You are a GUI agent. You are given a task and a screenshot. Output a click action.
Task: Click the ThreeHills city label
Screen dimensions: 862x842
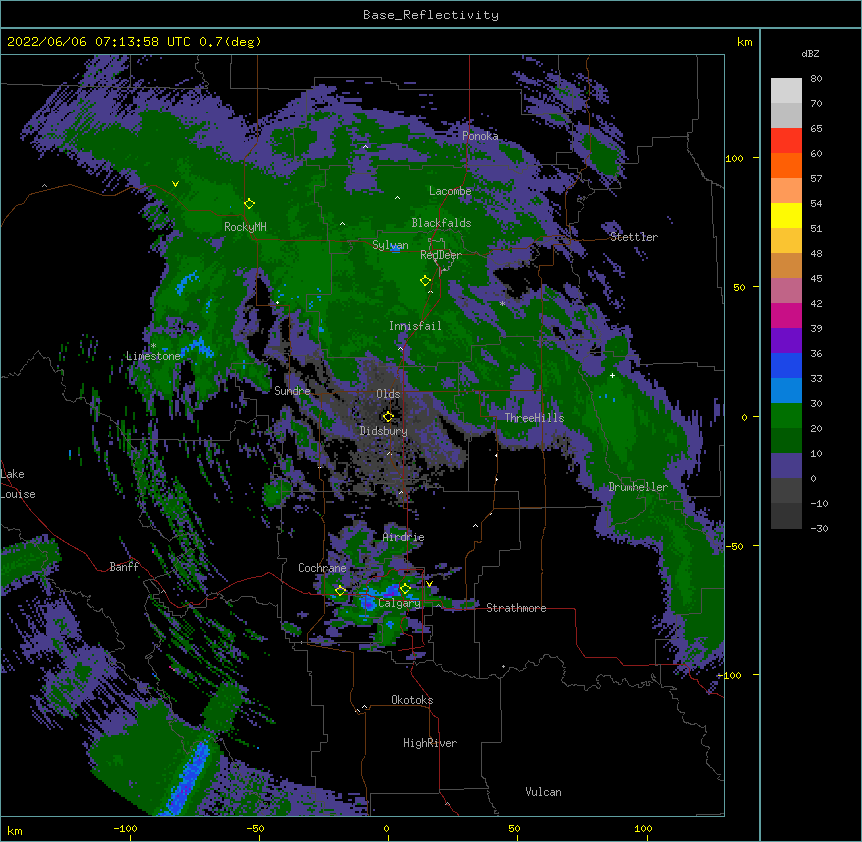click(534, 418)
